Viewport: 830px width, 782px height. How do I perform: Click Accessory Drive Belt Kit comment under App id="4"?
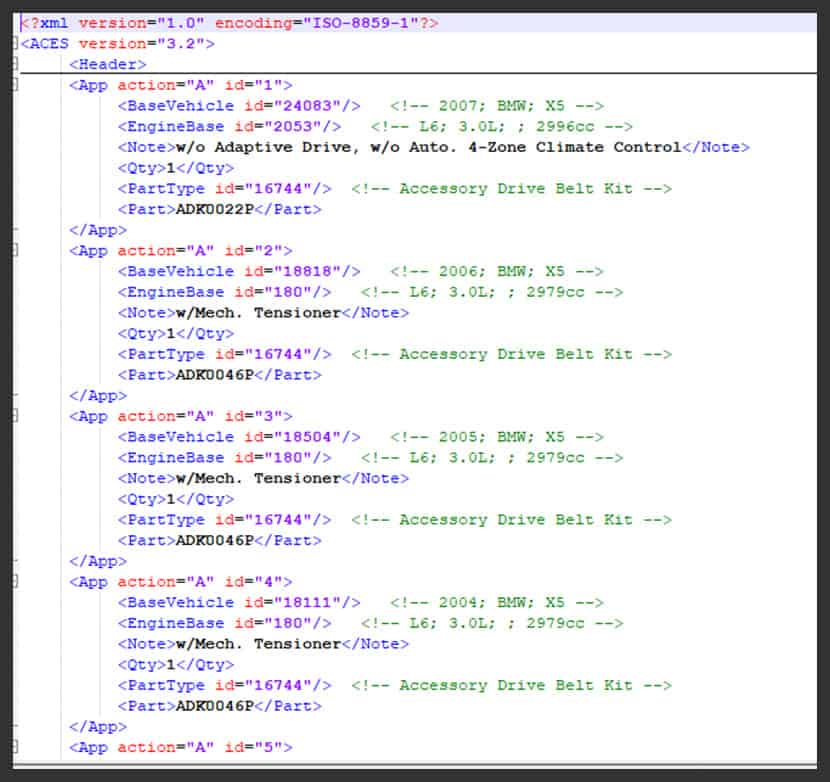click(511, 685)
